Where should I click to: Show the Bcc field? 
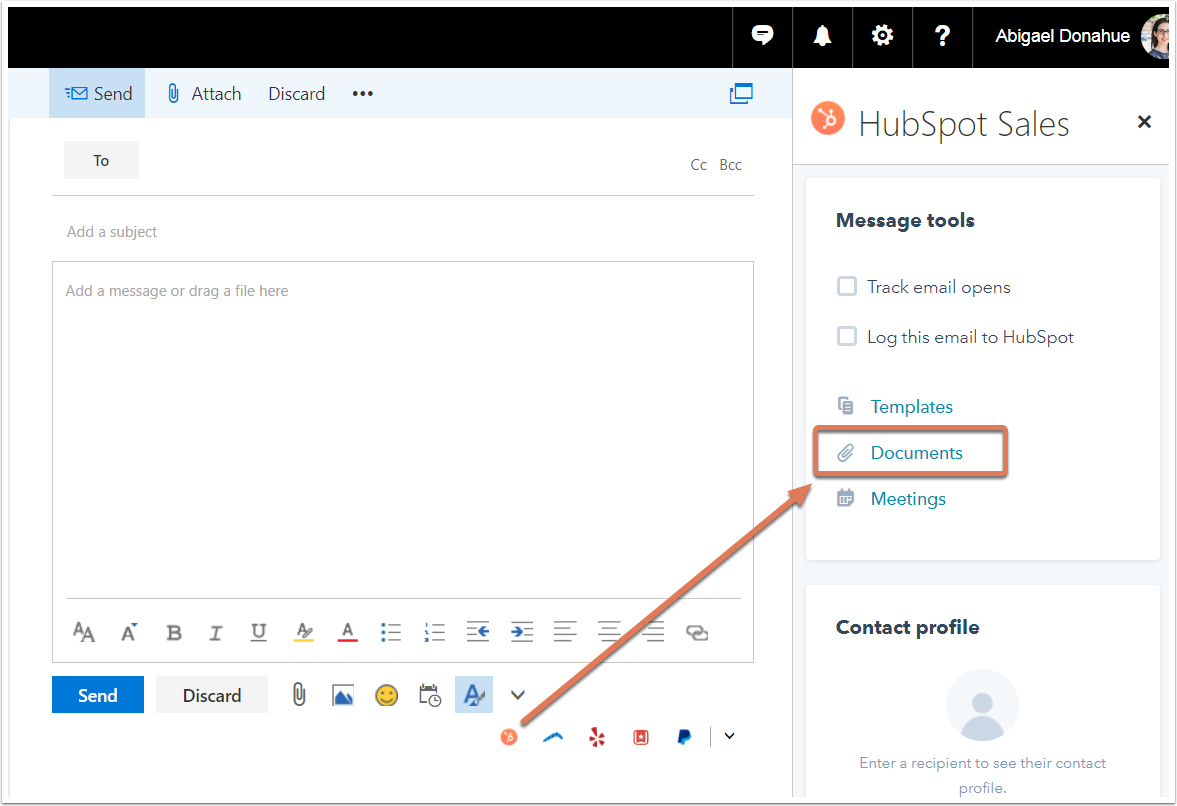(x=730, y=165)
